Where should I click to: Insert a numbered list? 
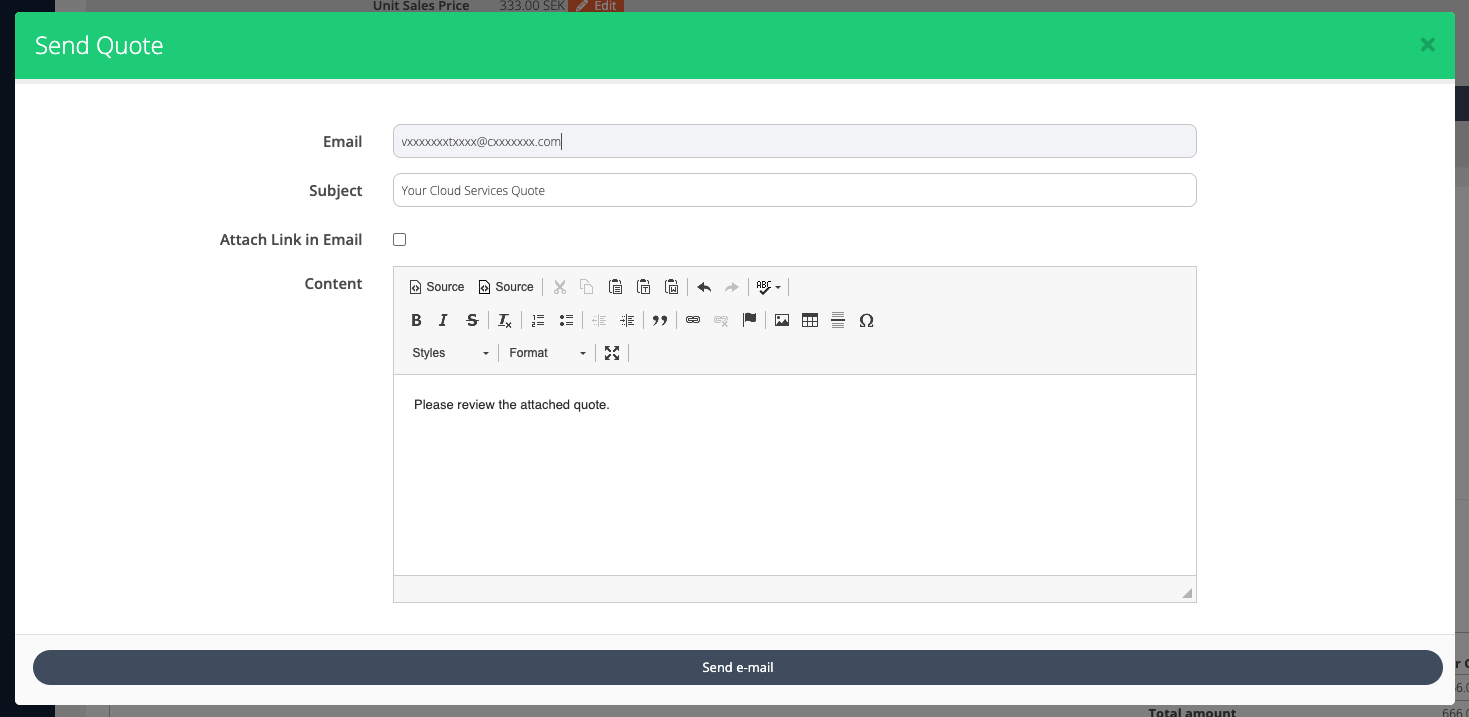click(x=538, y=321)
